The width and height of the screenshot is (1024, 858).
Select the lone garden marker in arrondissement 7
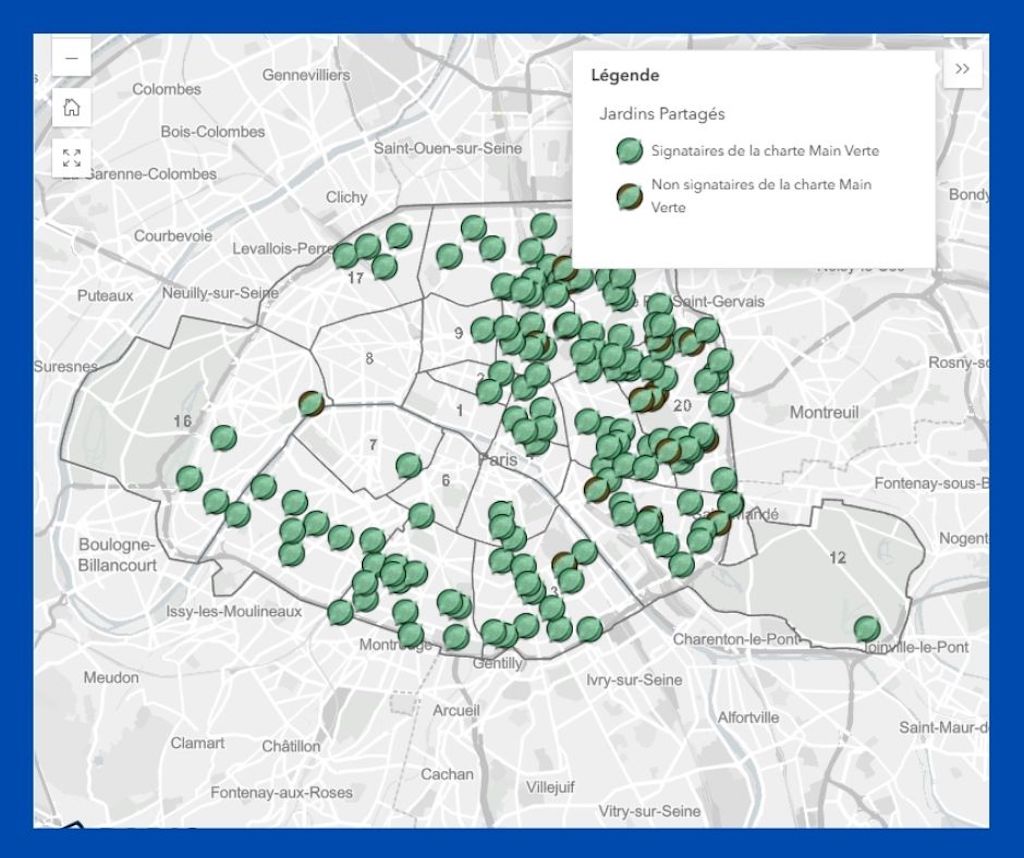pyautogui.click(x=408, y=465)
